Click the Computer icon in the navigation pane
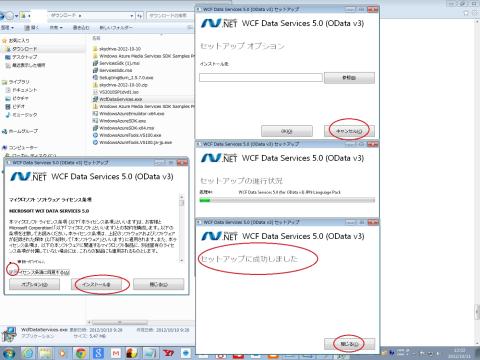 pos(4,147)
